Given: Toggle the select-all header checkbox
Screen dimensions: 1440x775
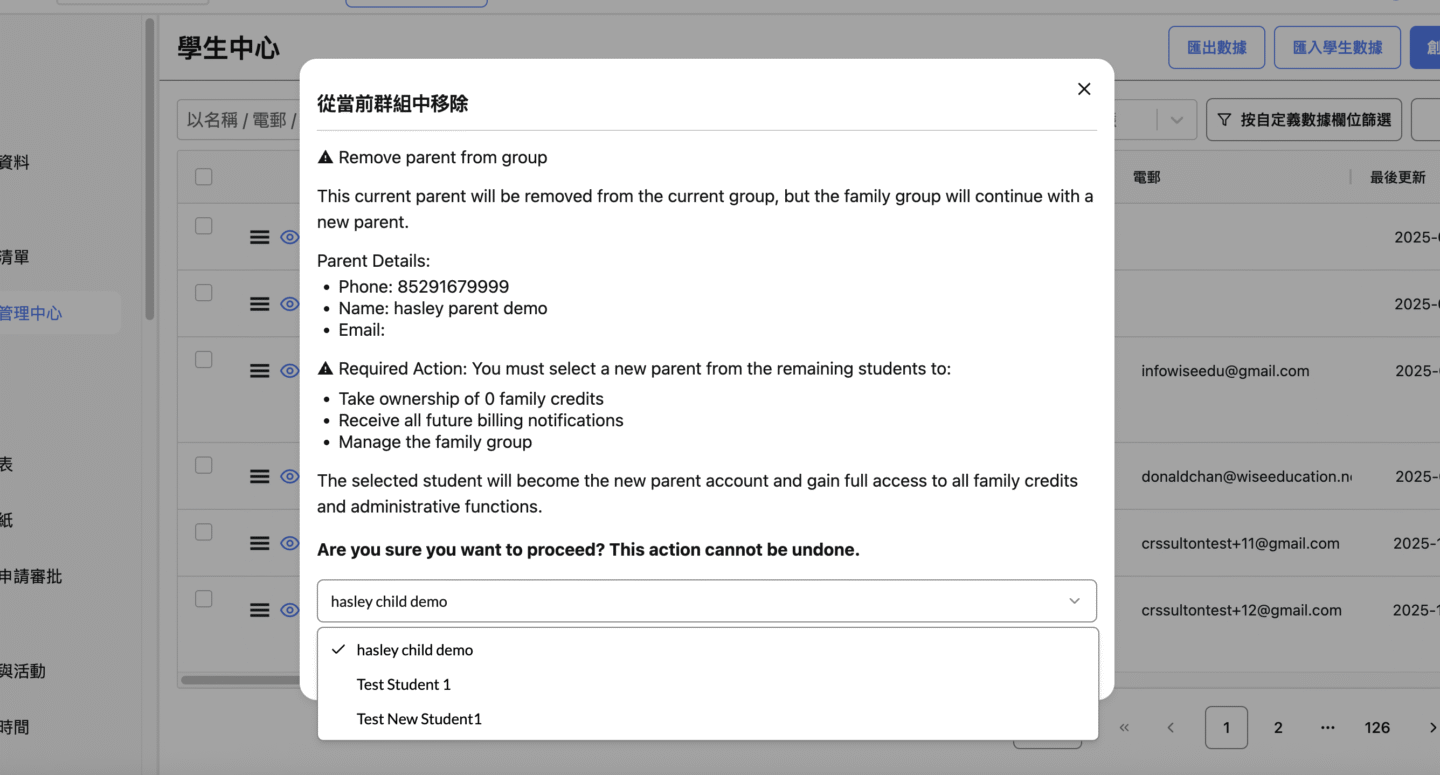Looking at the screenshot, I should (204, 177).
